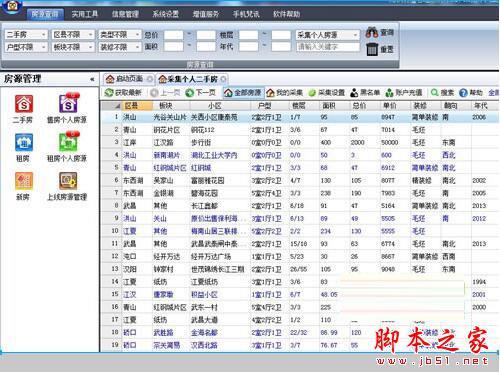Click the 楼层 minimum input field
Viewport: 500px width, 372px height.
[249, 35]
